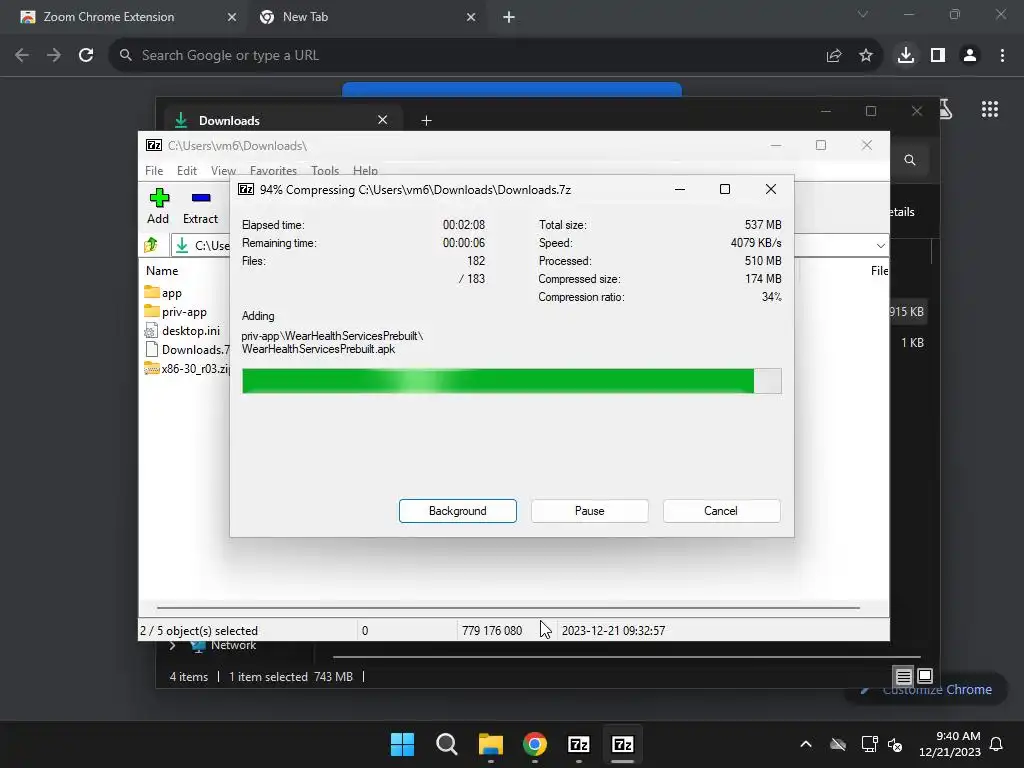The width and height of the screenshot is (1024, 768).
Task: Share this page from the address bar
Action: [x=833, y=56]
